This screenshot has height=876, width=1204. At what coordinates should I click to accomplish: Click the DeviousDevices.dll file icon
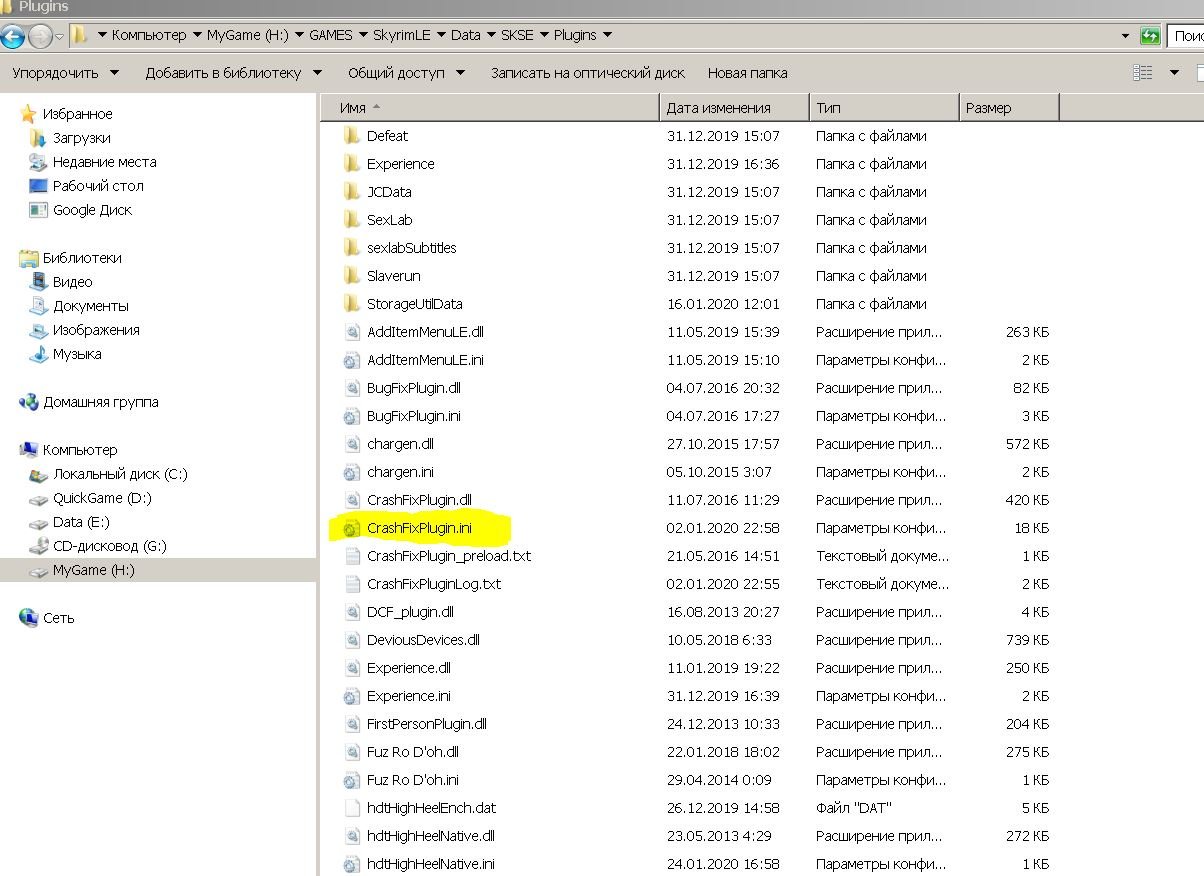(x=351, y=640)
